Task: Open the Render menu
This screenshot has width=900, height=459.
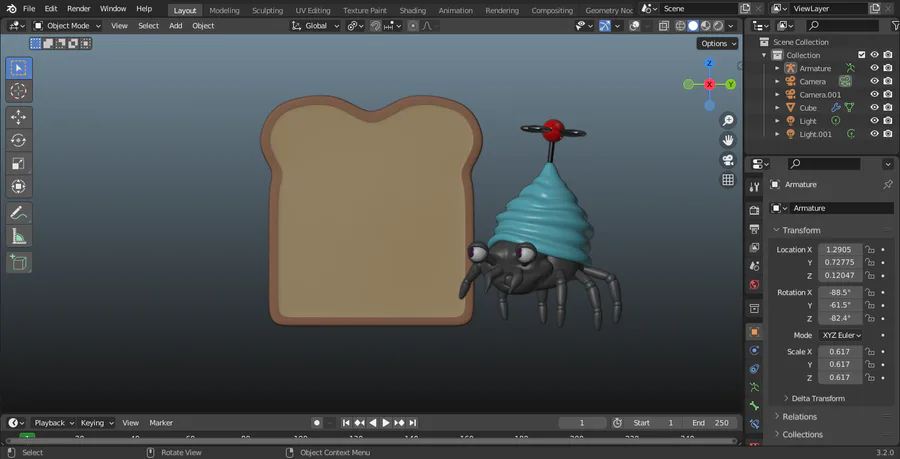Action: 78,9
